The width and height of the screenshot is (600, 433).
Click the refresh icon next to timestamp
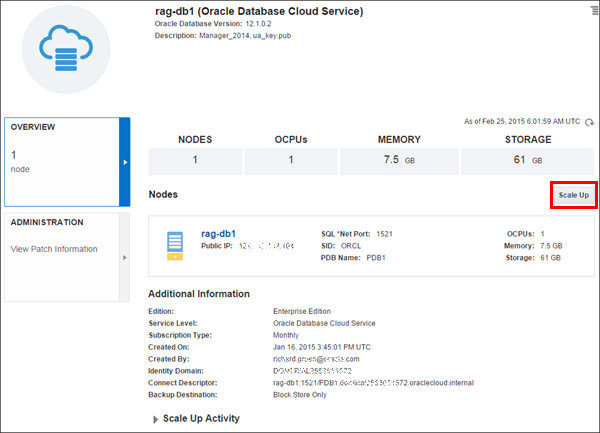(x=589, y=121)
